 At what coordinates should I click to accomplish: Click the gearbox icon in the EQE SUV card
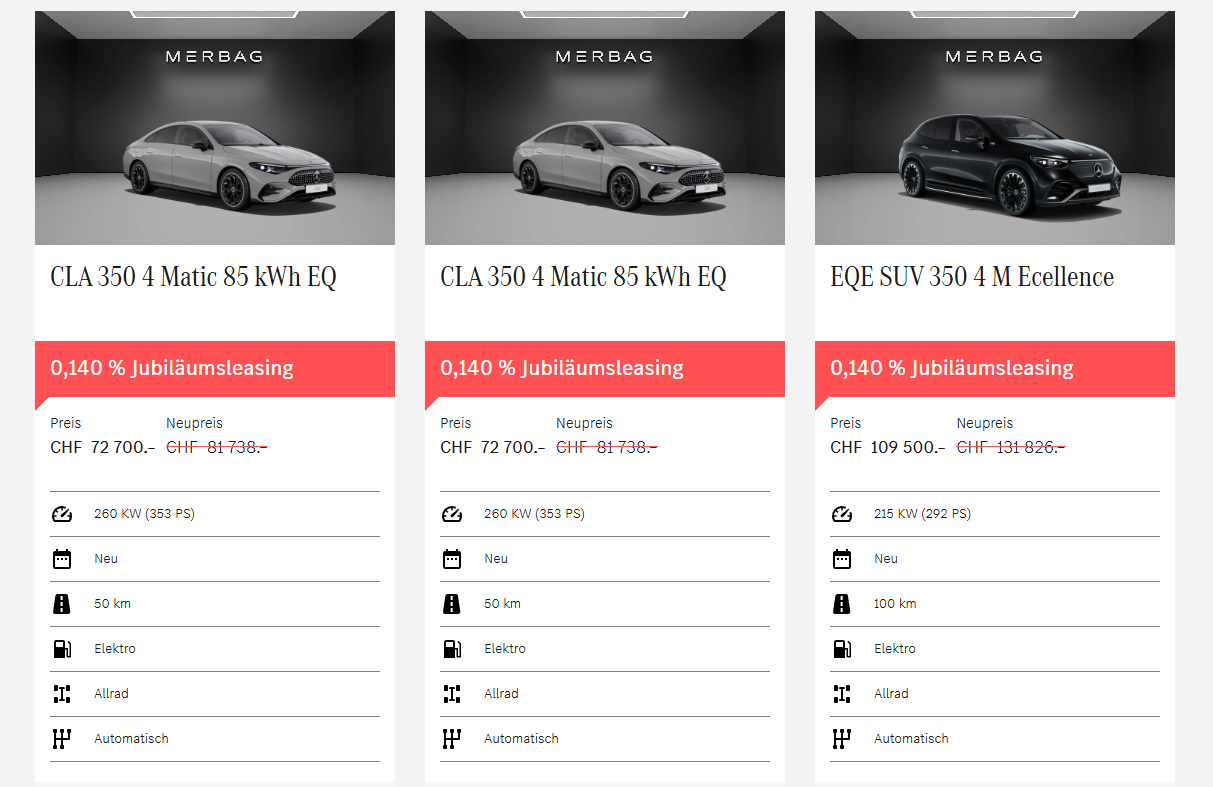point(842,739)
